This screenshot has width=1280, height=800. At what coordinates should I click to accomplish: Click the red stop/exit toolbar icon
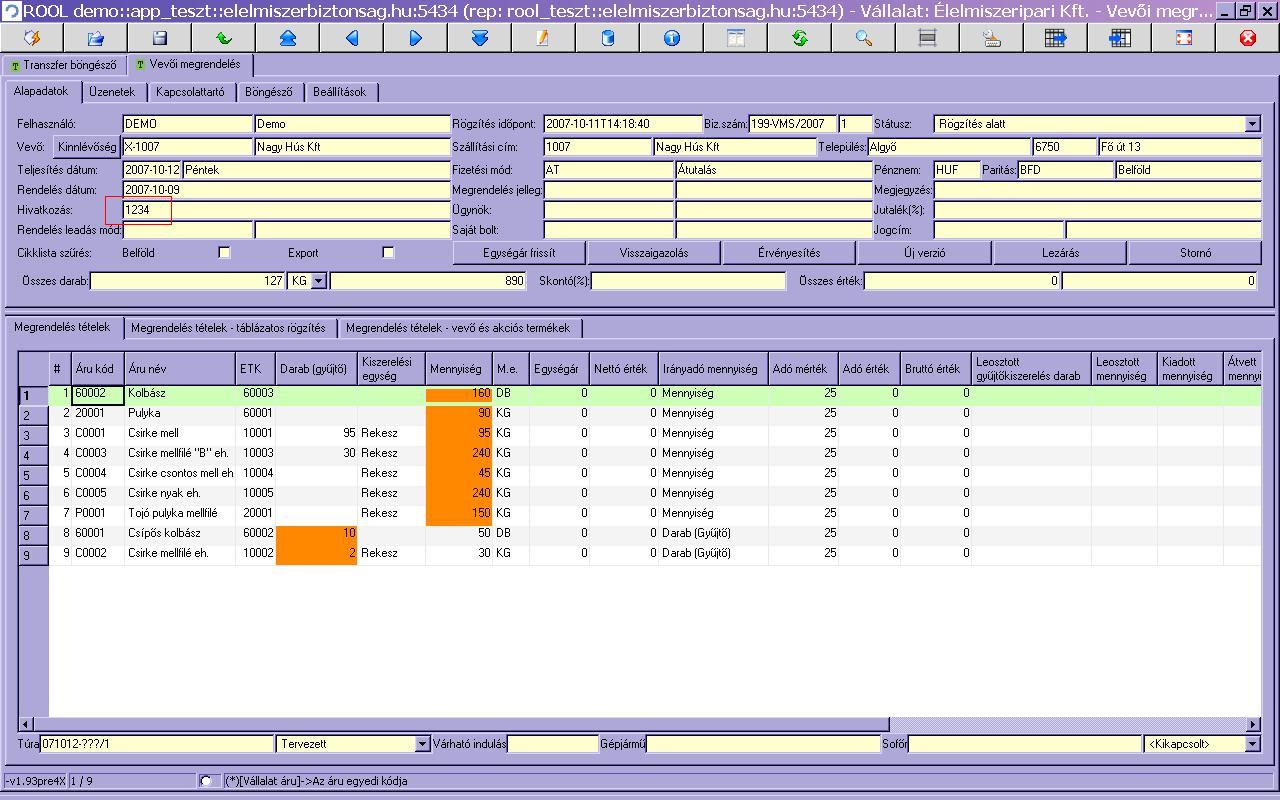point(1248,38)
